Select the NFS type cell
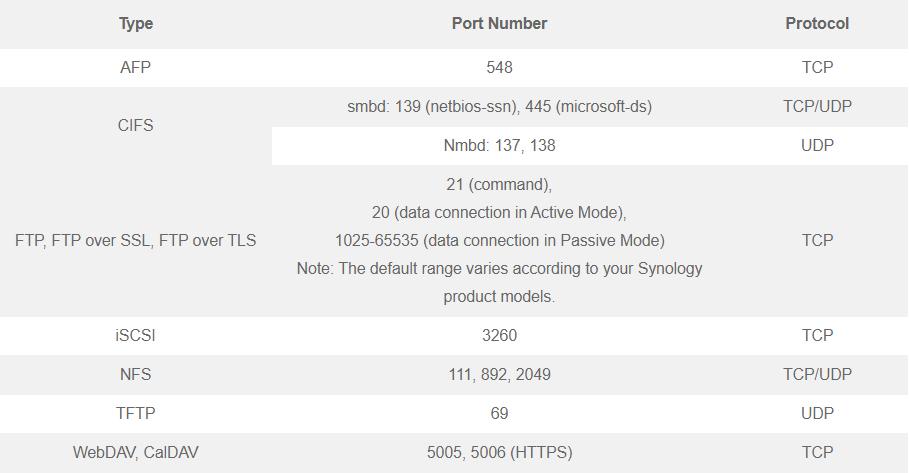Viewport: 909px width, 473px height. [136, 374]
